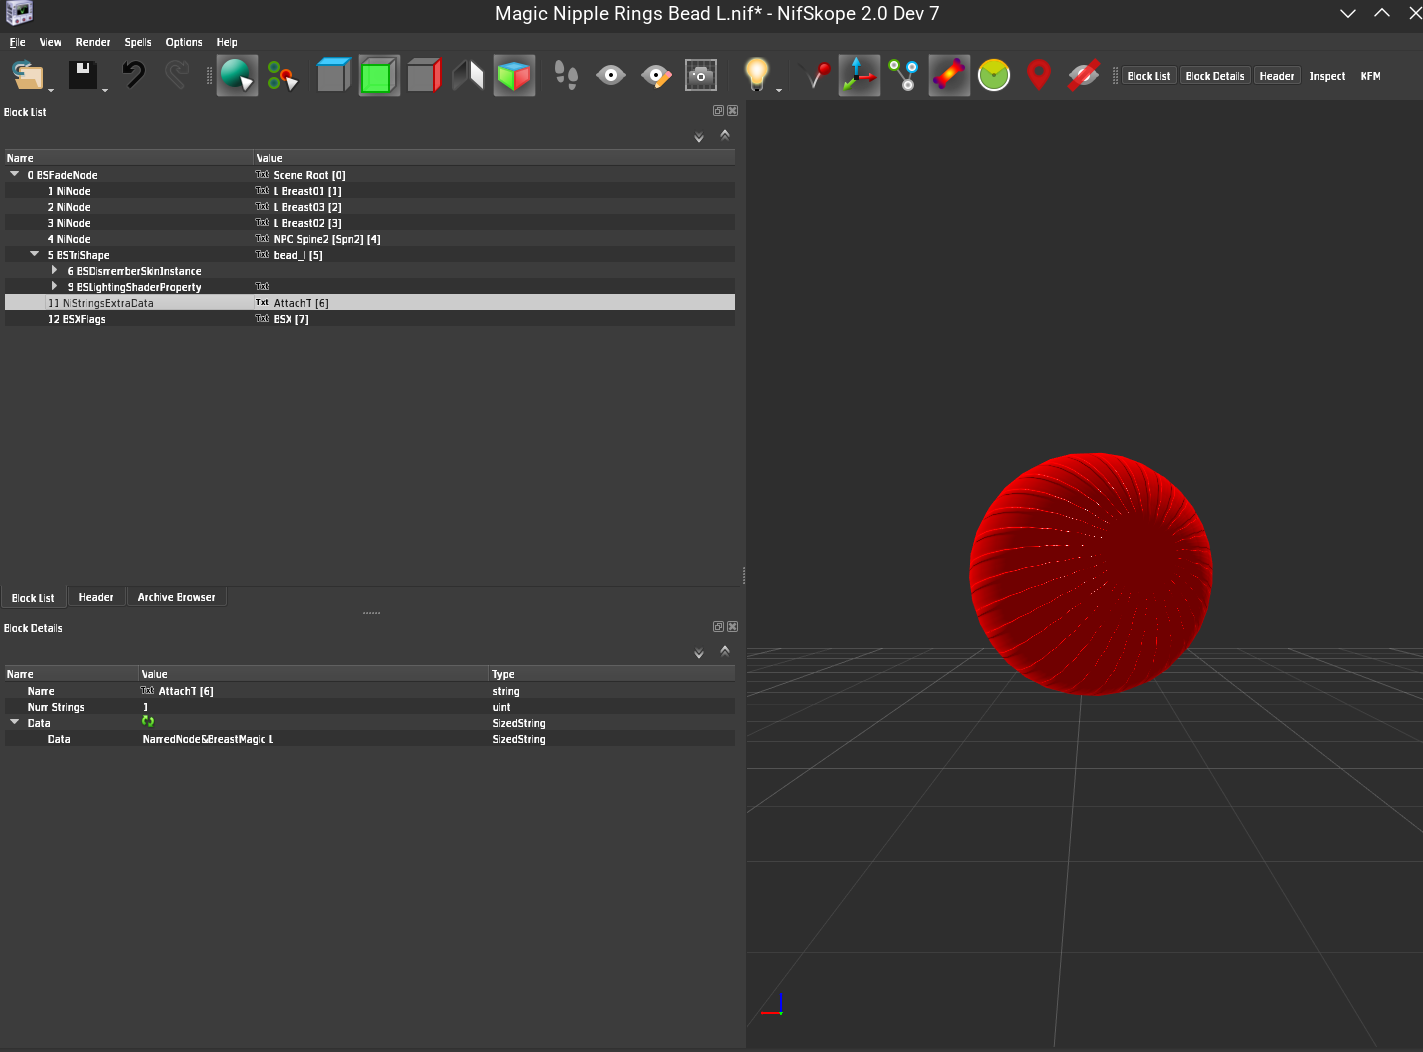Click the NamedNode&BreastMagic L value cell
1423x1052 pixels.
click(x=313, y=739)
